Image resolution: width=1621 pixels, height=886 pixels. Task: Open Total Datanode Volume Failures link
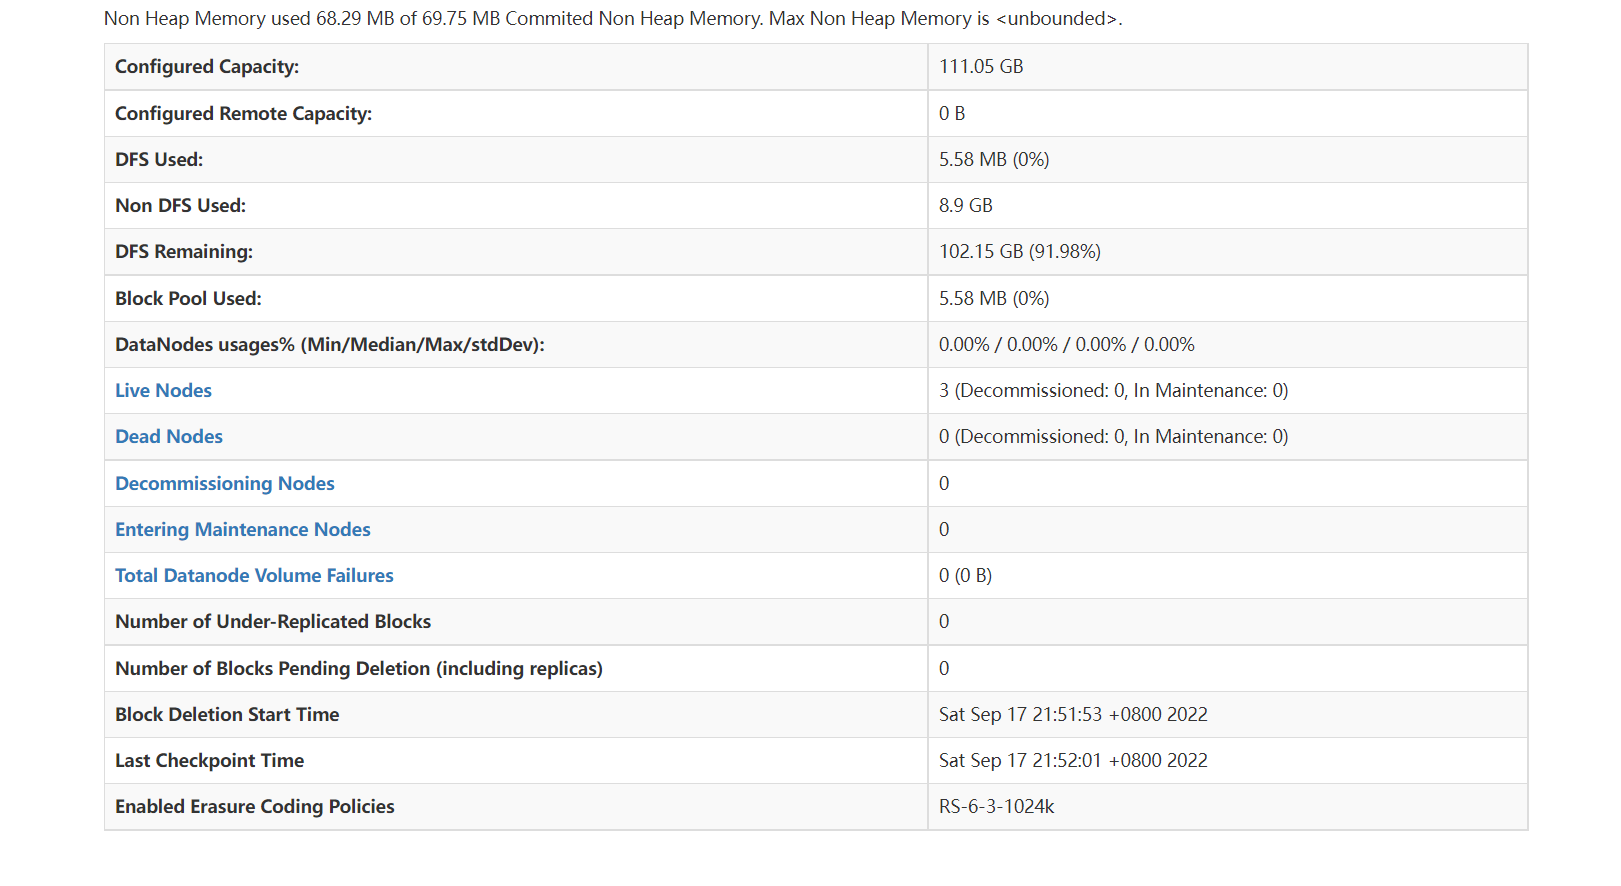click(254, 576)
